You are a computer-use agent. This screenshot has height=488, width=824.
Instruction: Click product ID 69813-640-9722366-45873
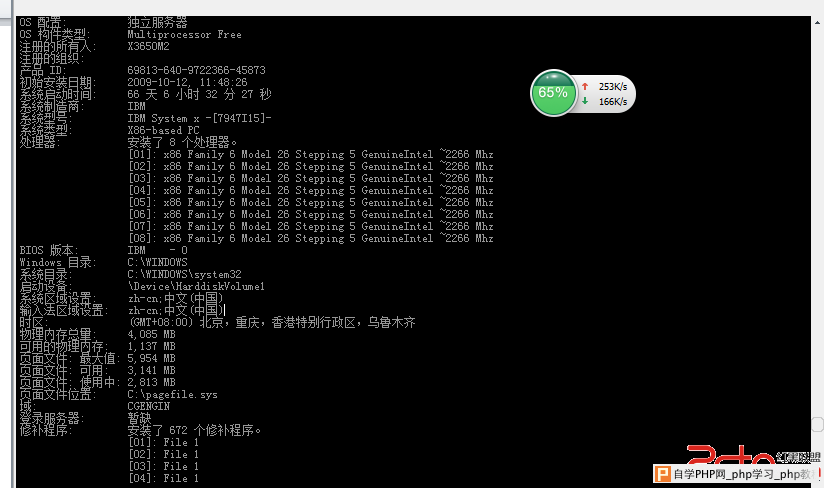[x=197, y=70]
